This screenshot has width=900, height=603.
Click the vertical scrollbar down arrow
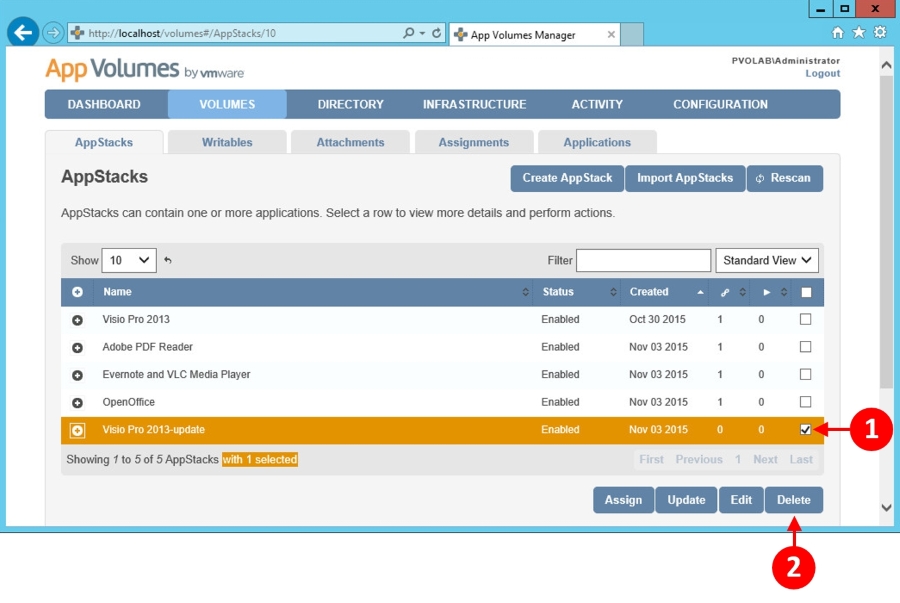(887, 508)
